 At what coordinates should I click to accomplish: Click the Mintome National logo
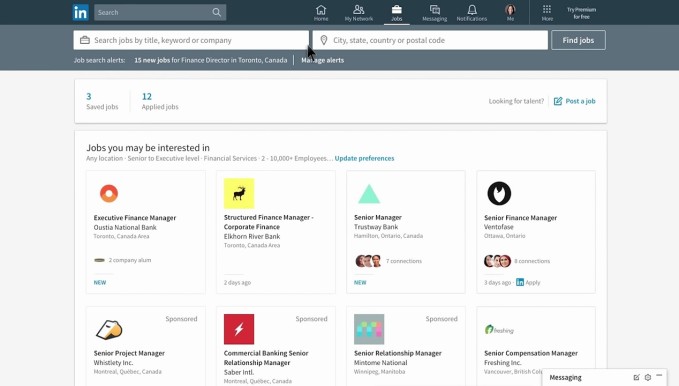click(369, 329)
